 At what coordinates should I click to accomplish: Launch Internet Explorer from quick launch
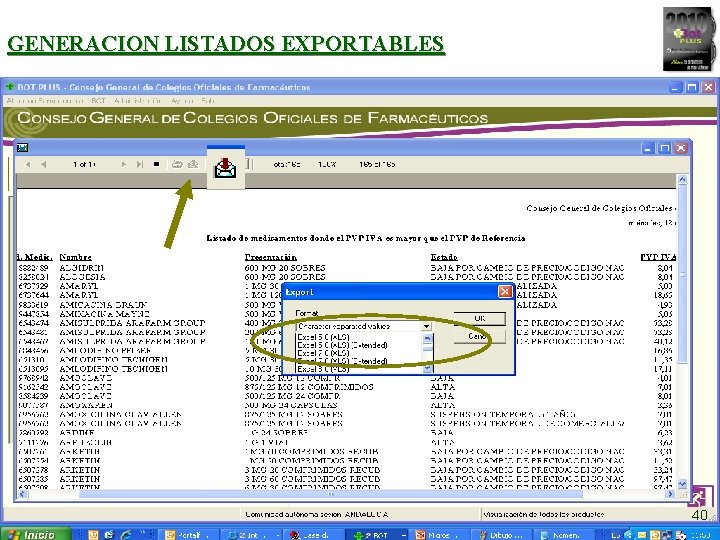click(125, 534)
